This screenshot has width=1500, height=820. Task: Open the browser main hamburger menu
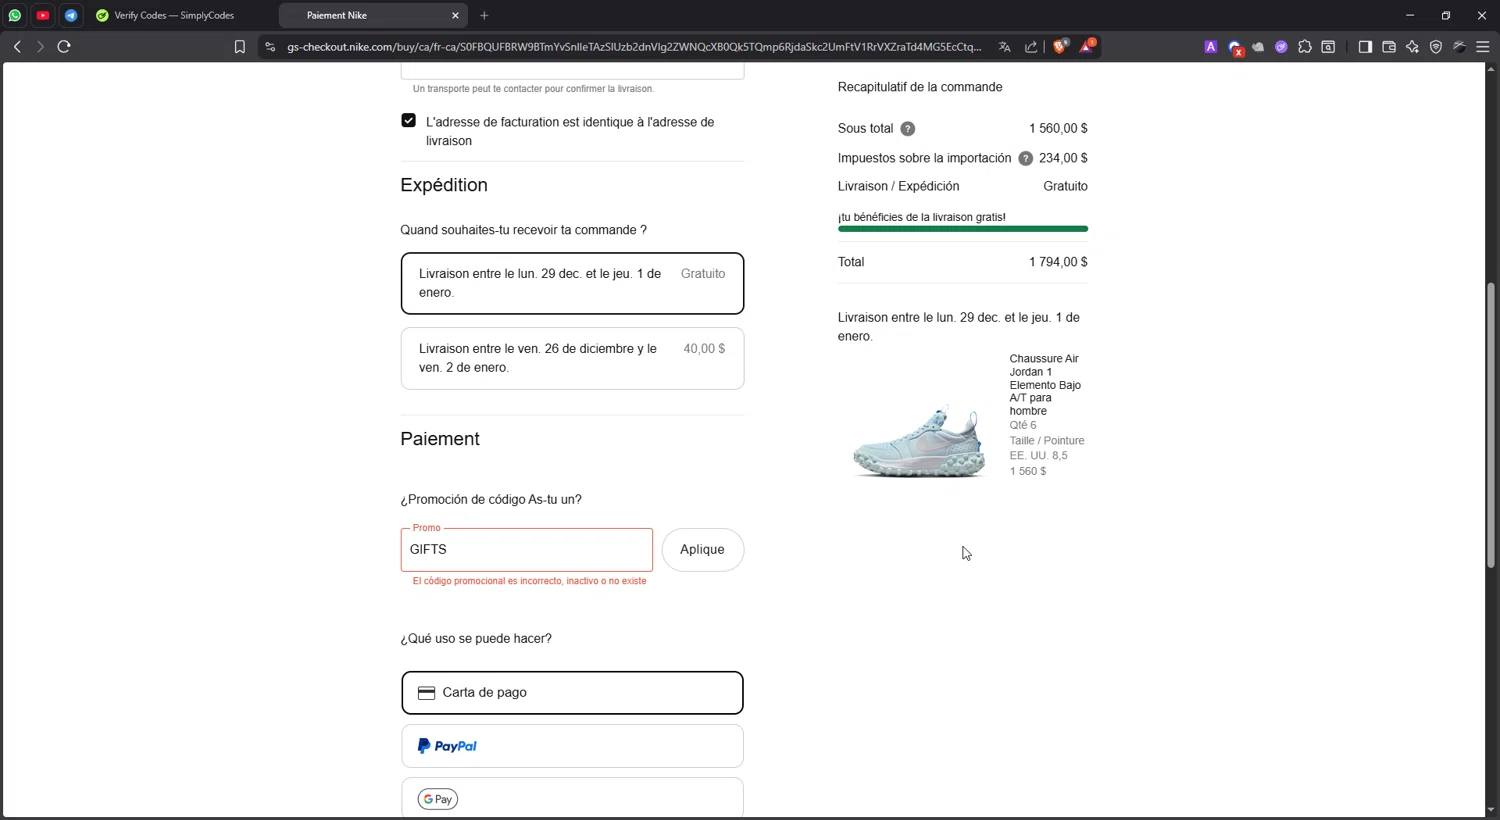point(1483,47)
